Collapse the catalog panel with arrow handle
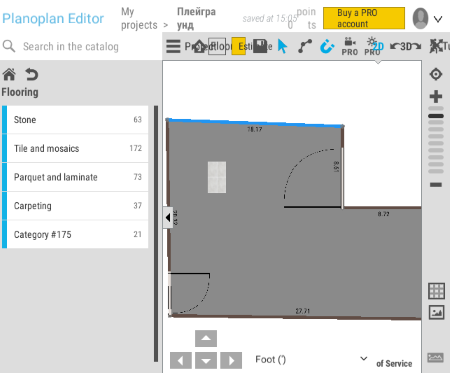This screenshot has width=450, height=373. (168, 218)
